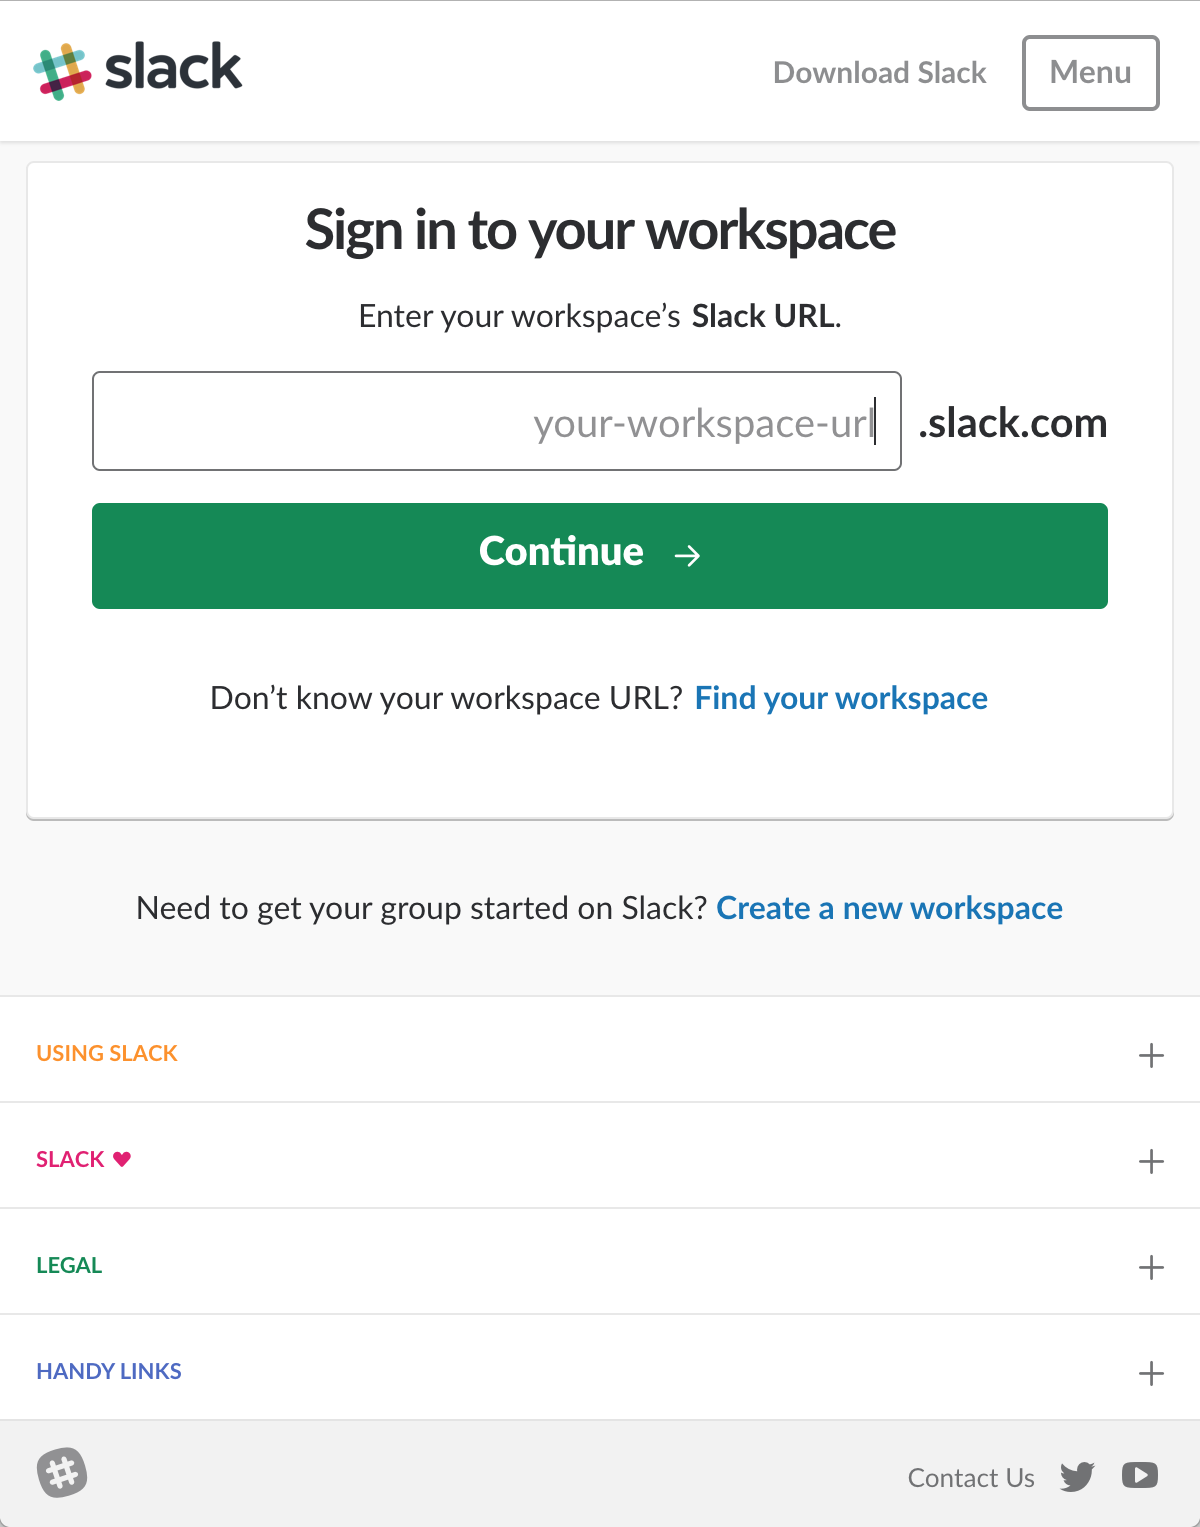Open the Slack YouTube channel icon
1200x1527 pixels.
pyautogui.click(x=1140, y=1475)
